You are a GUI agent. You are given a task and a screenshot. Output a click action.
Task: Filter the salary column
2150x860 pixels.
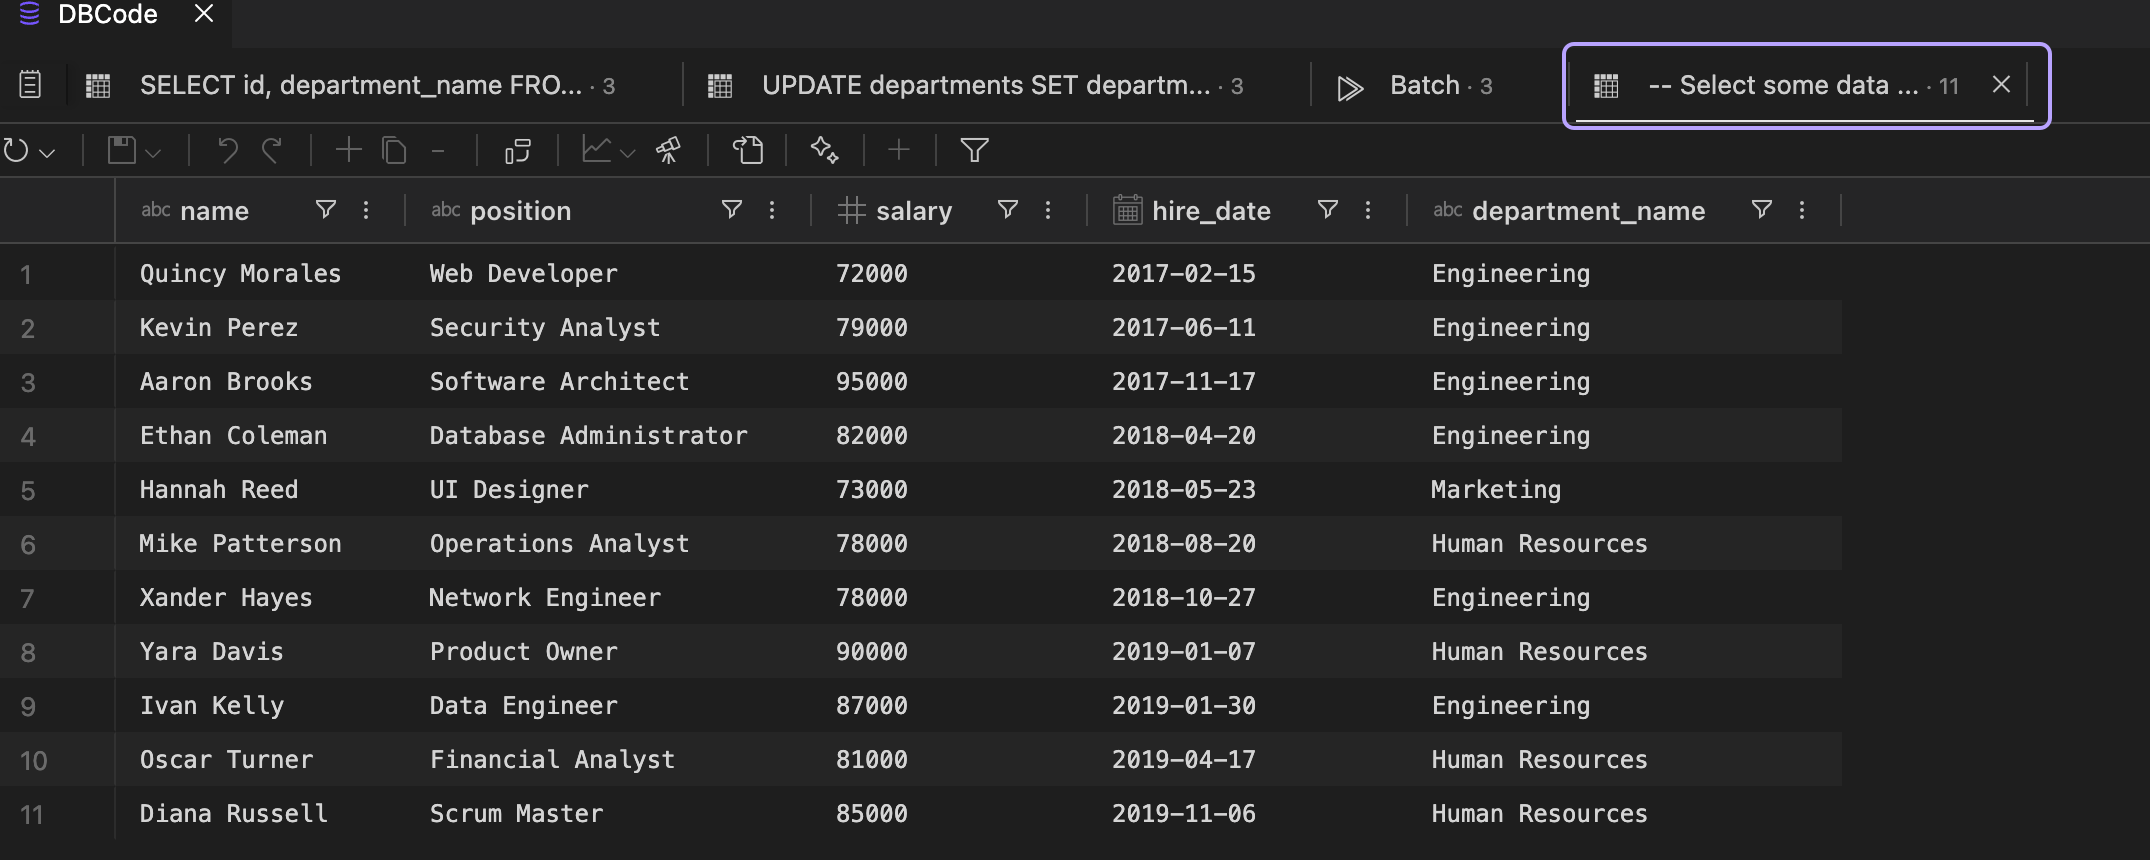point(1008,210)
